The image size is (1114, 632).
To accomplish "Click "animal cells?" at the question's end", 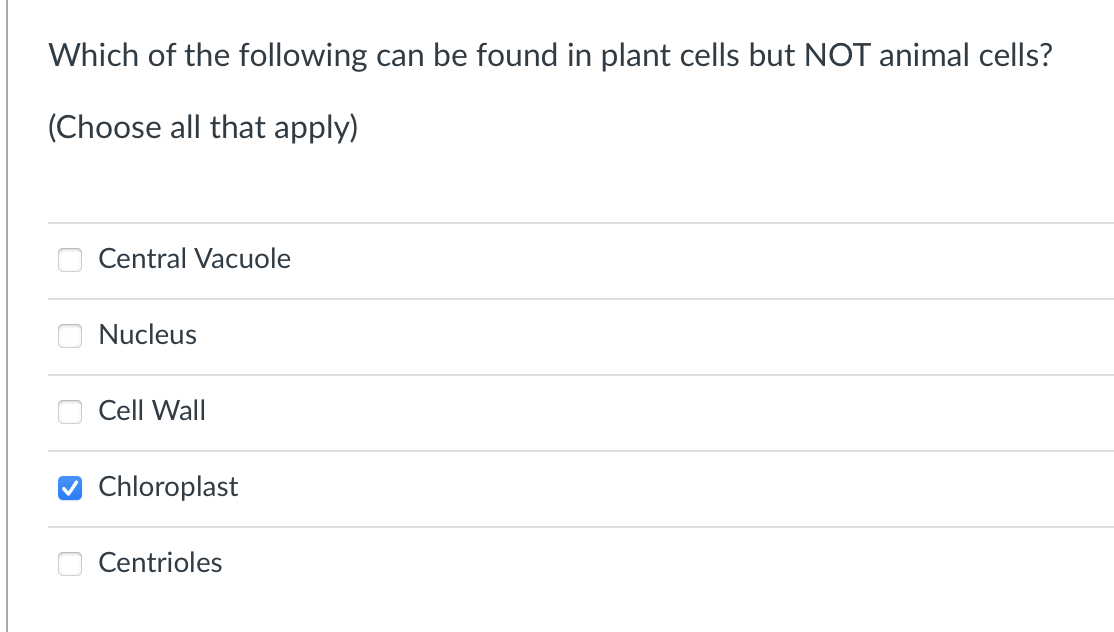I will [964, 56].
